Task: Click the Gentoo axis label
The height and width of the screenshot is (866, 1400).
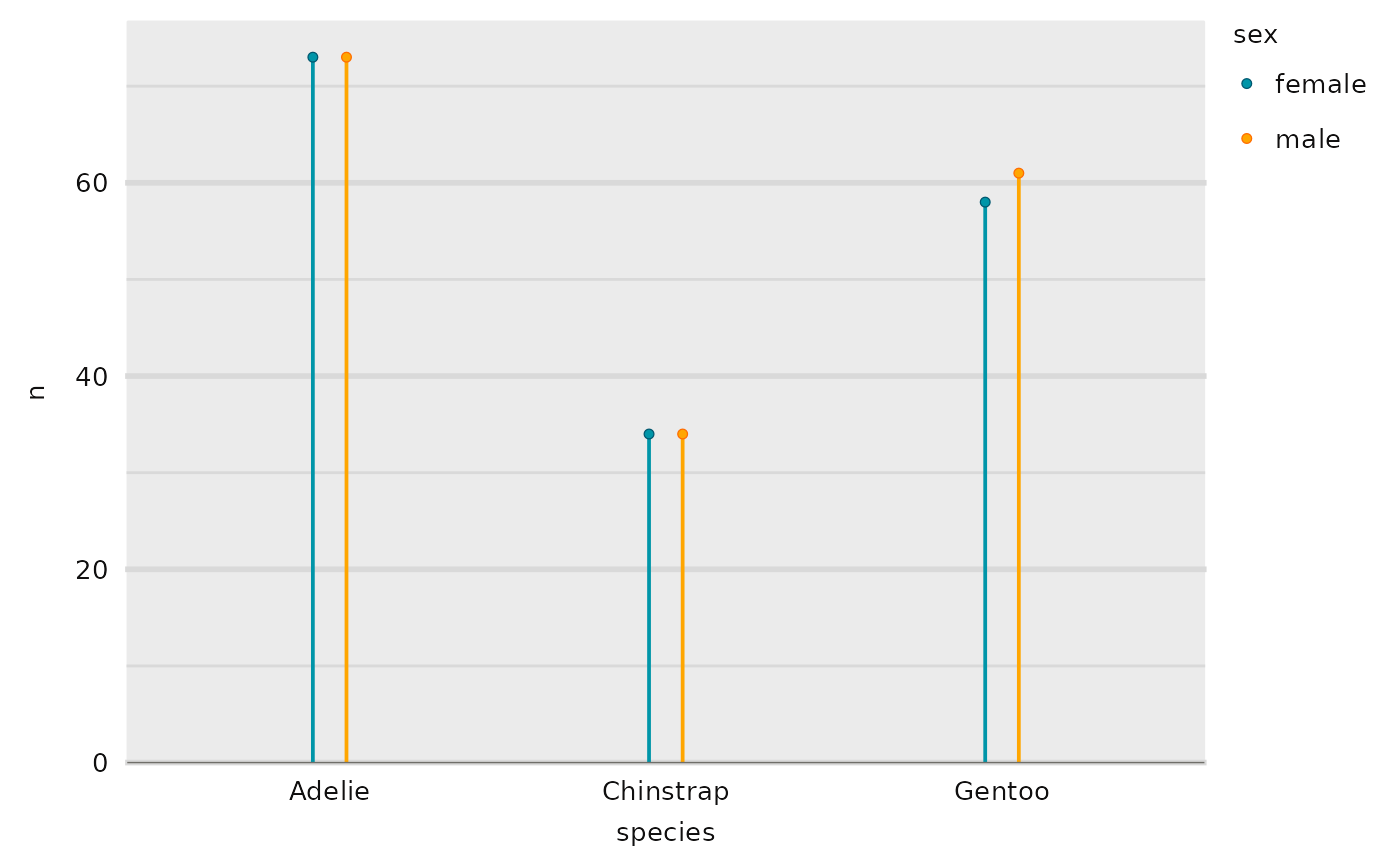Action: tap(1002, 792)
